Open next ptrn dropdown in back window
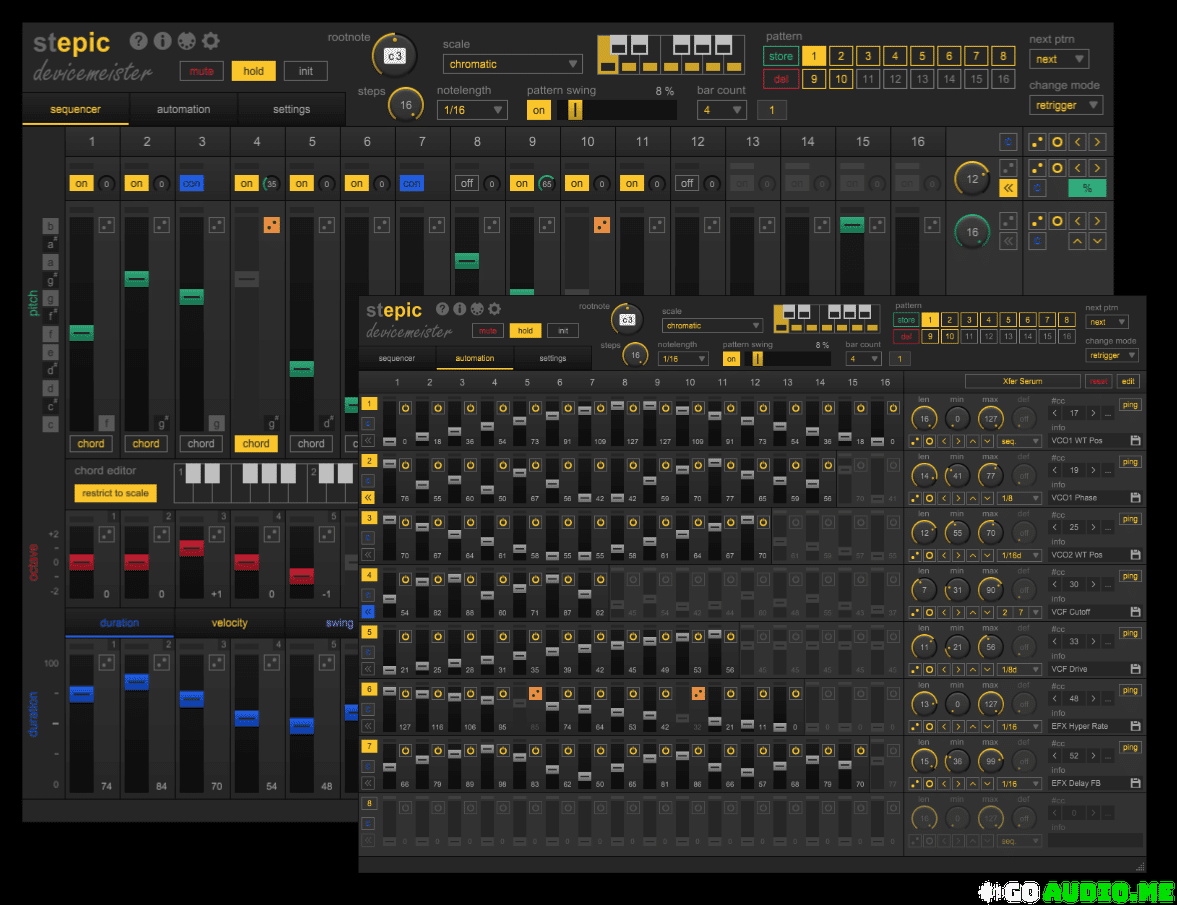Screen dimensions: 1177x905 [x=1058, y=59]
